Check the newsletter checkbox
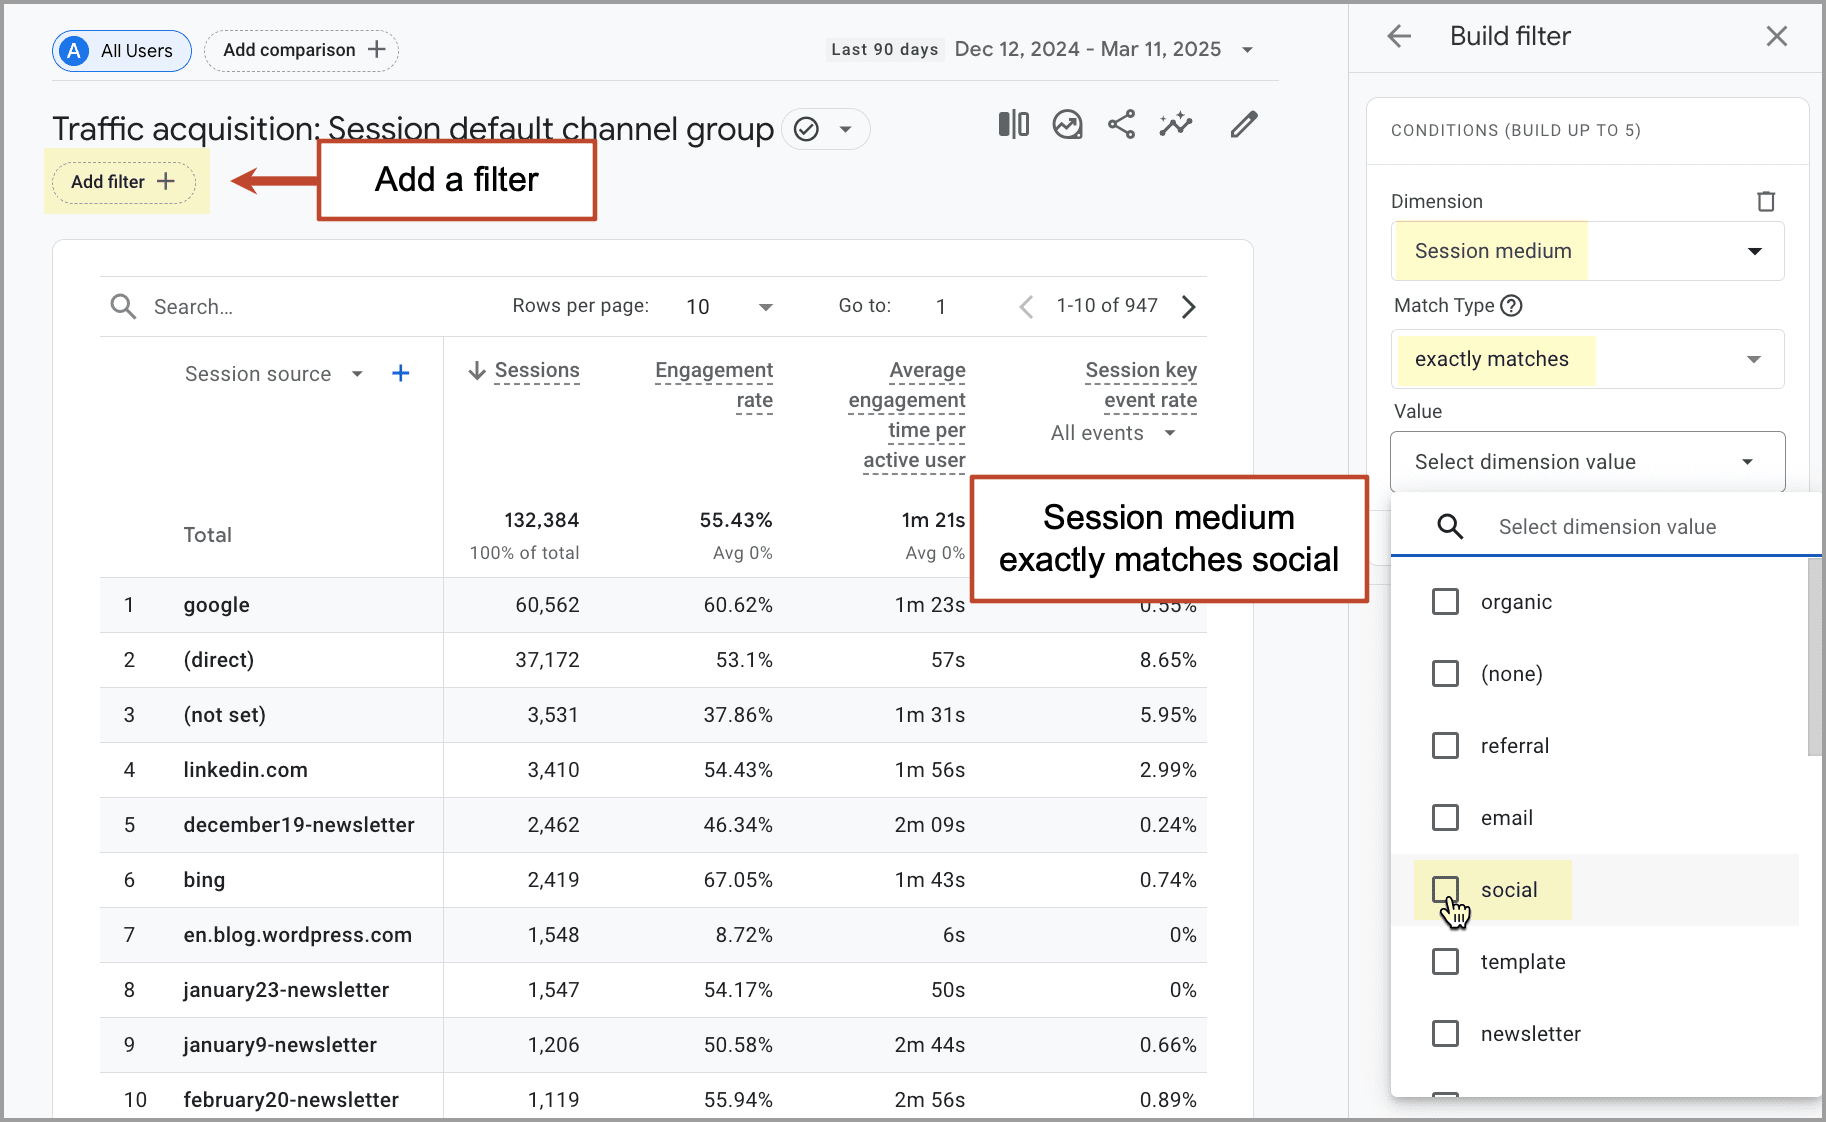 coord(1445,1034)
